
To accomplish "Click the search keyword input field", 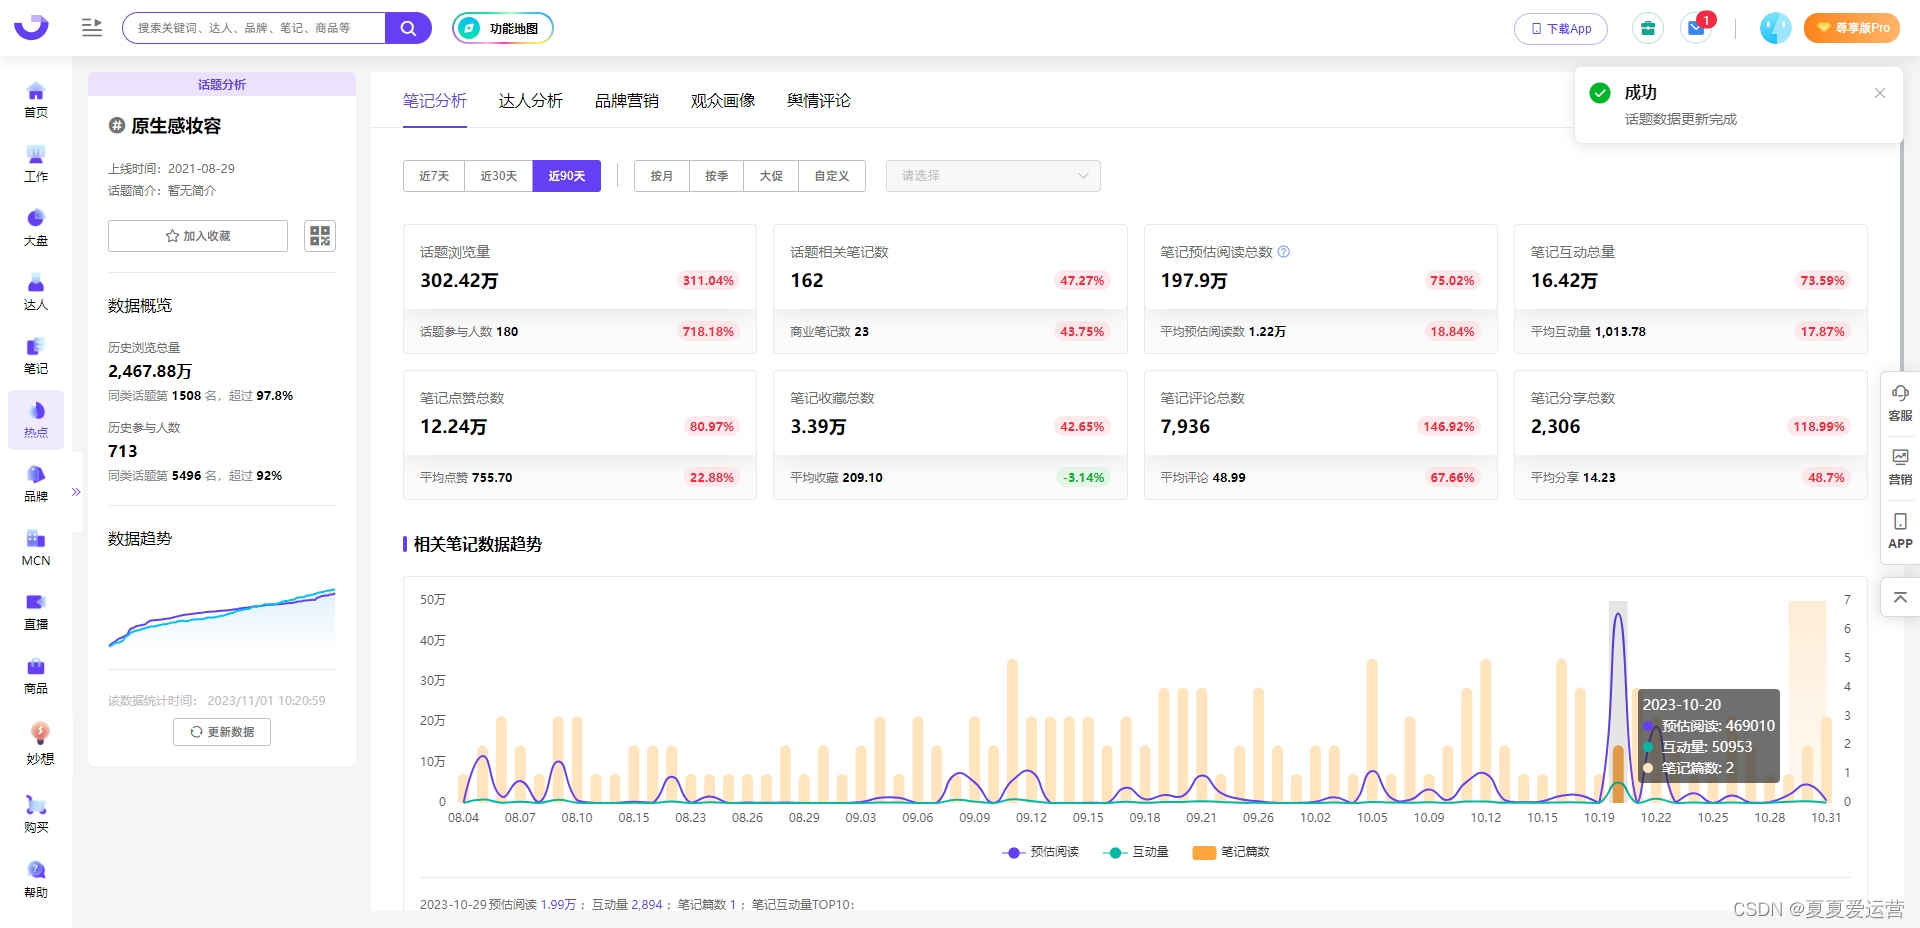I will [x=254, y=28].
